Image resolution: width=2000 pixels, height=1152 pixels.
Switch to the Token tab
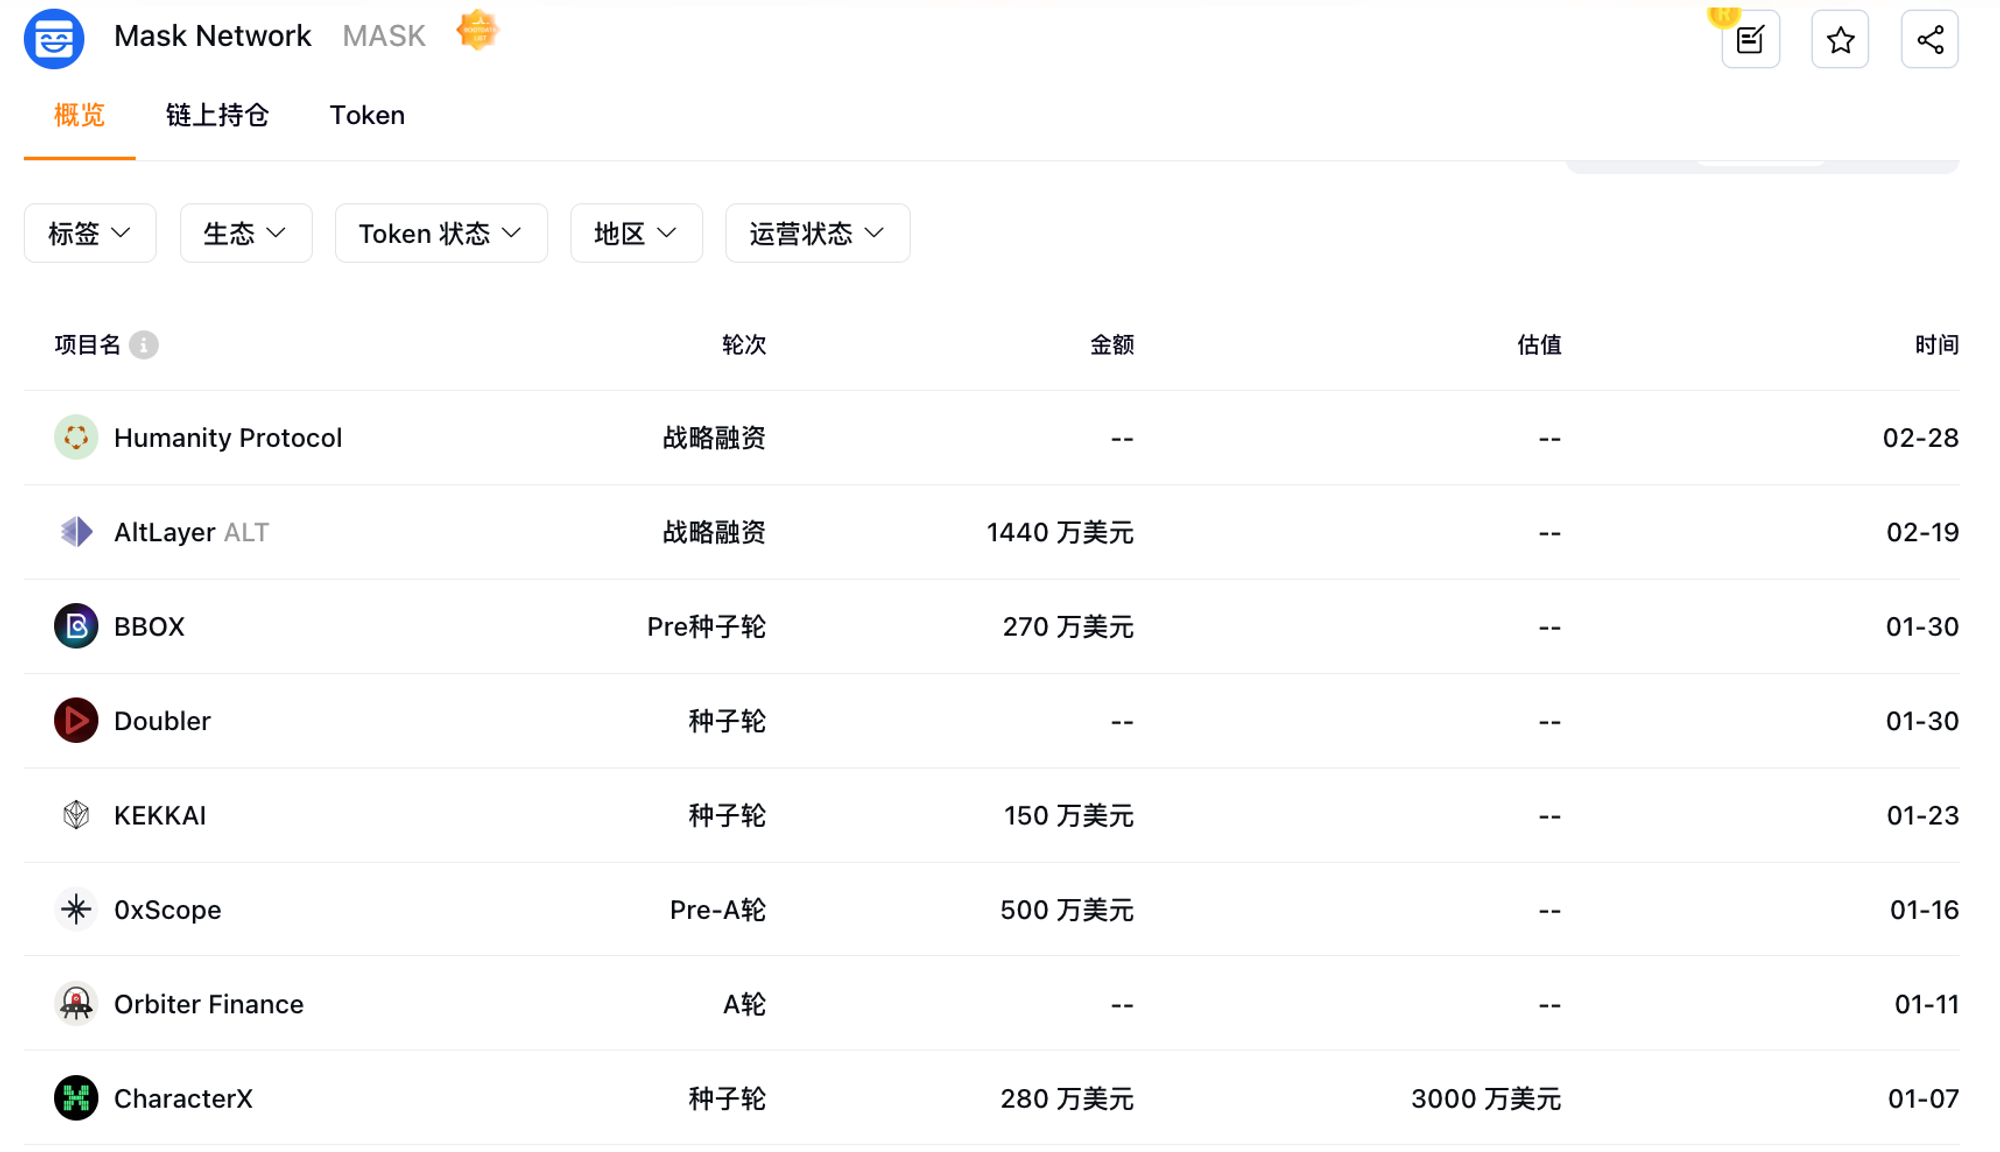click(367, 115)
